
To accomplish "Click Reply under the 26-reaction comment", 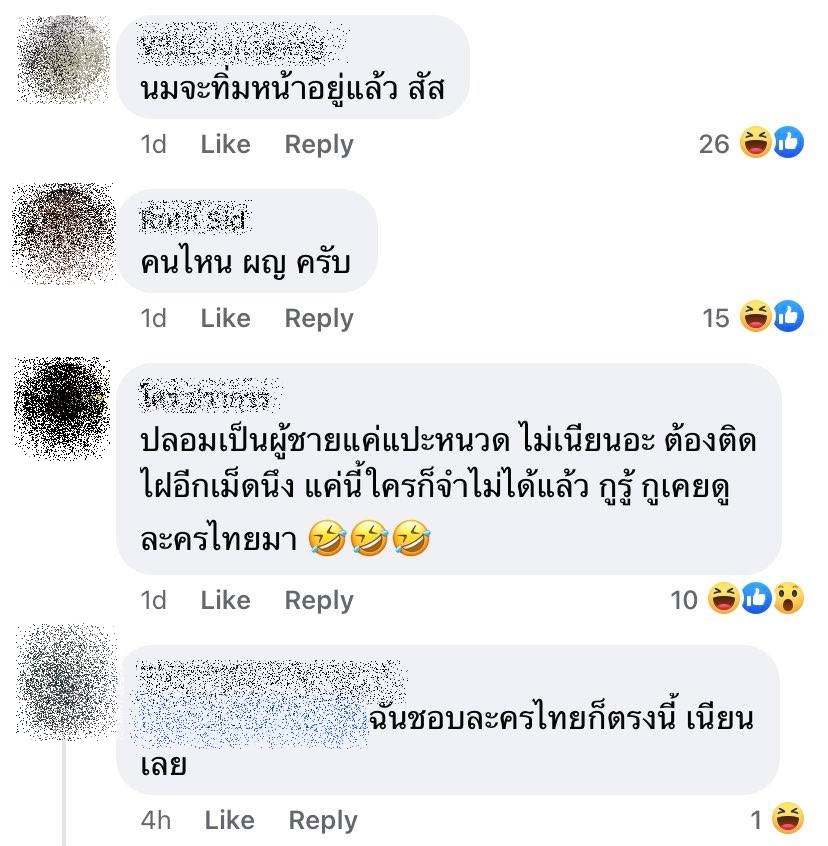I will click(319, 145).
